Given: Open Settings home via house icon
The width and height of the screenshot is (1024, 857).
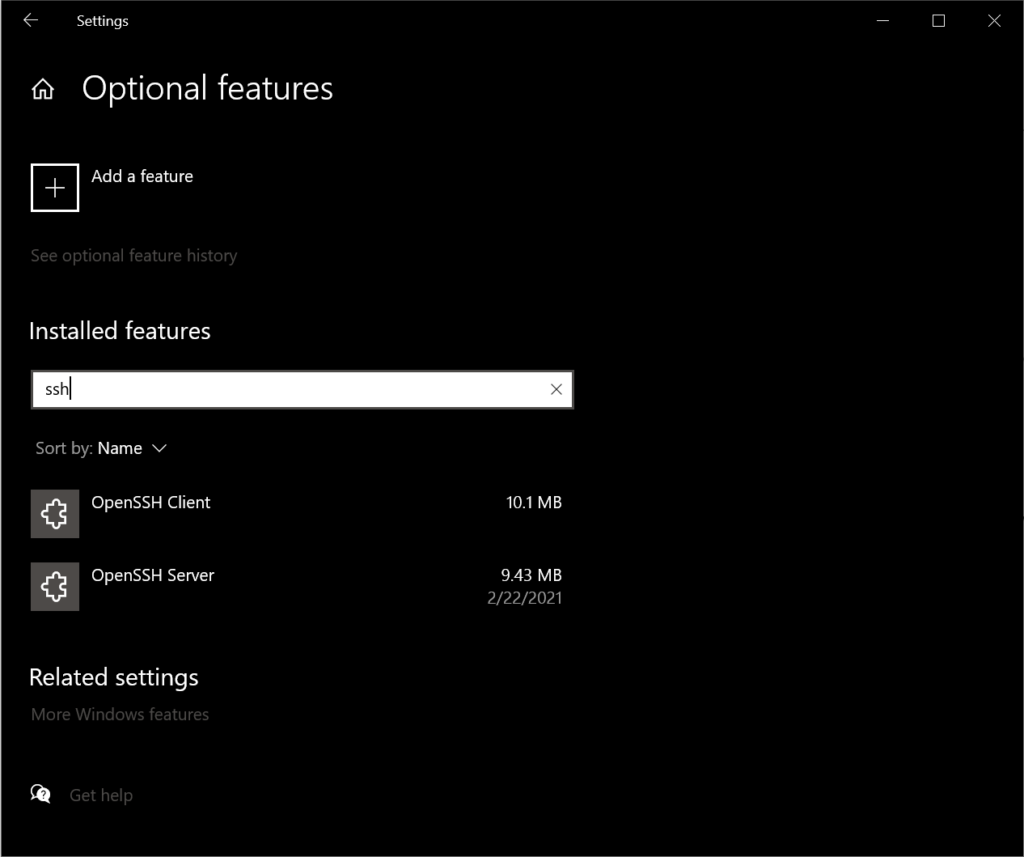Looking at the screenshot, I should click(x=43, y=89).
